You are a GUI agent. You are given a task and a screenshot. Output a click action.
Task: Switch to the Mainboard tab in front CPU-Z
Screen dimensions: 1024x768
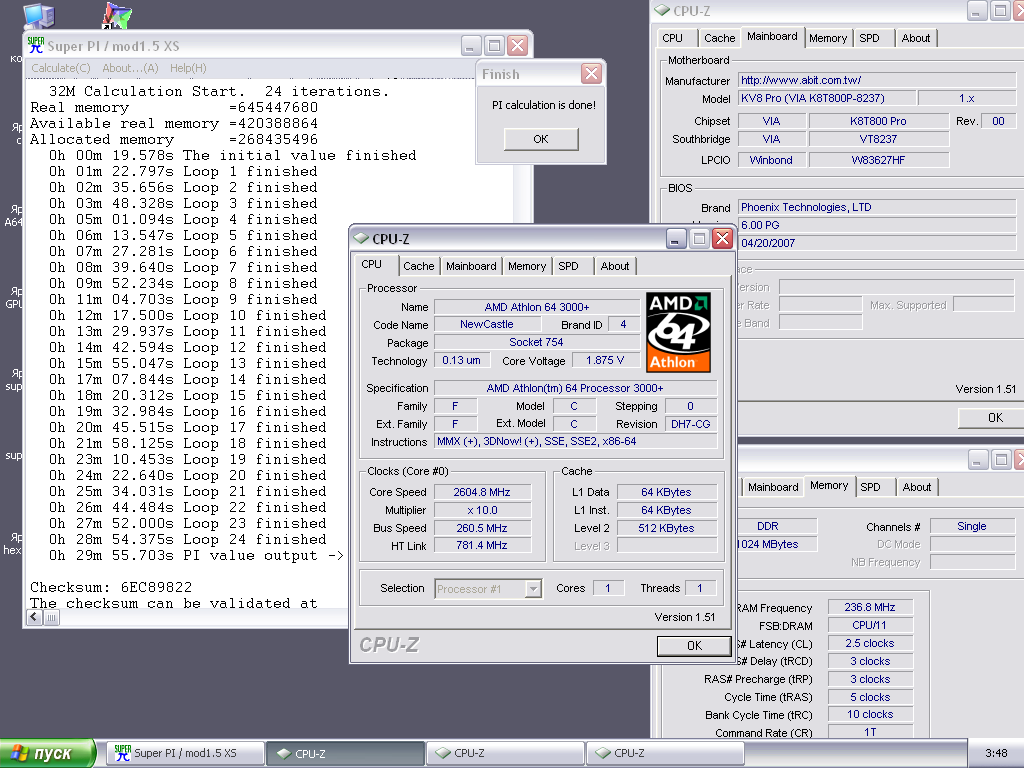tap(471, 266)
